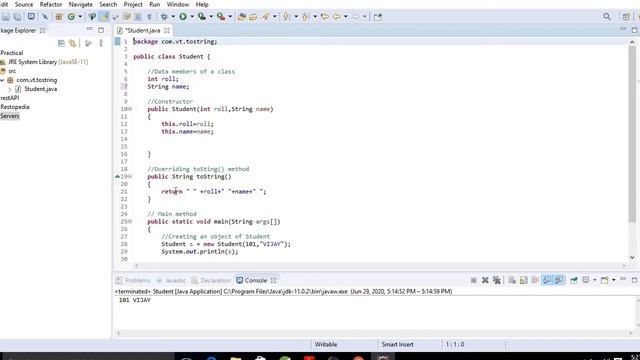Switch to the Problems tab

pos(133,280)
